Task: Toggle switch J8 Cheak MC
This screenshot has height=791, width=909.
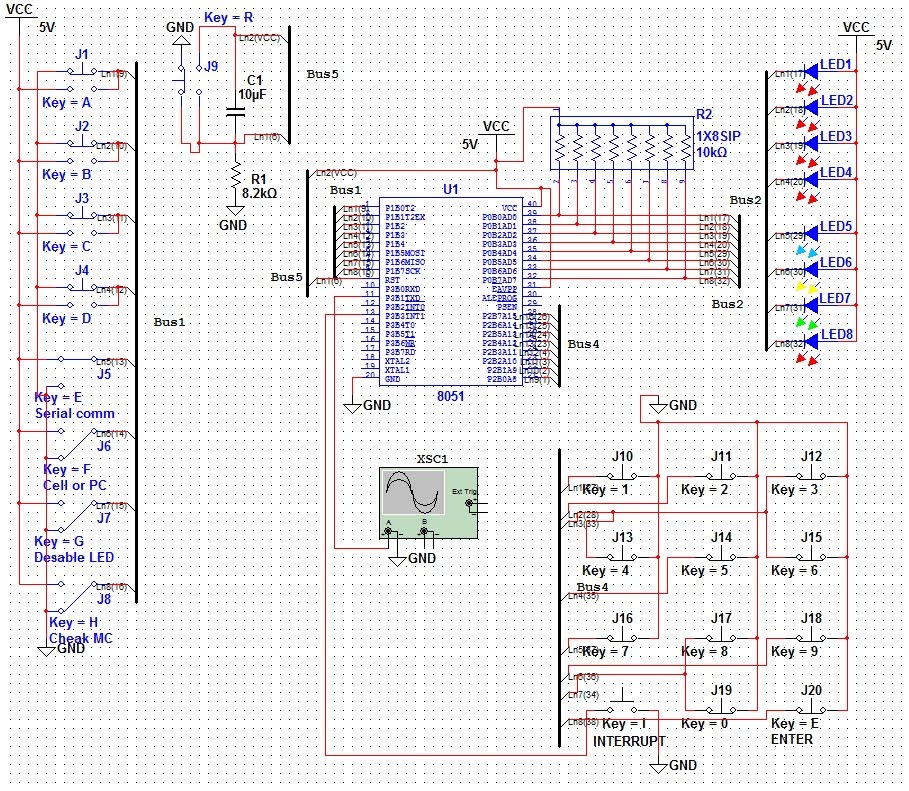Action: coord(78,597)
